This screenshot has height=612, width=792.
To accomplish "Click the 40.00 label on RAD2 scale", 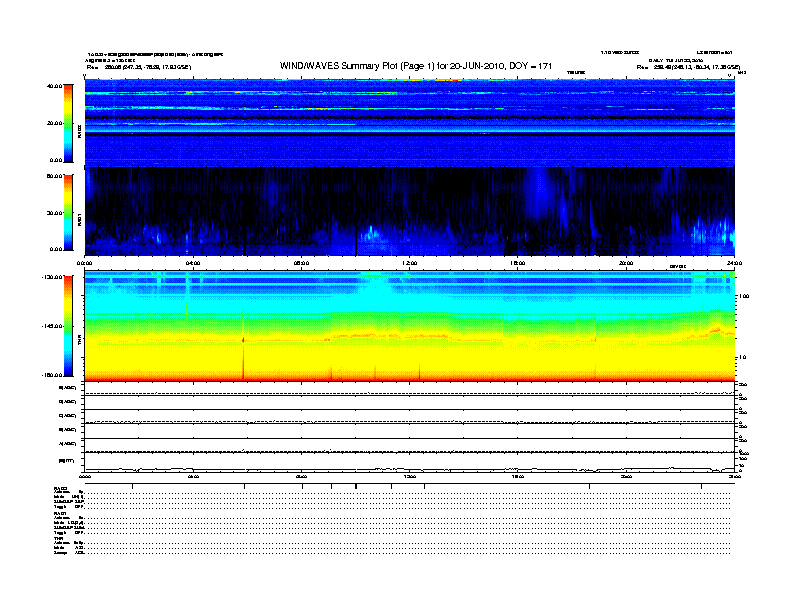I will point(55,86).
